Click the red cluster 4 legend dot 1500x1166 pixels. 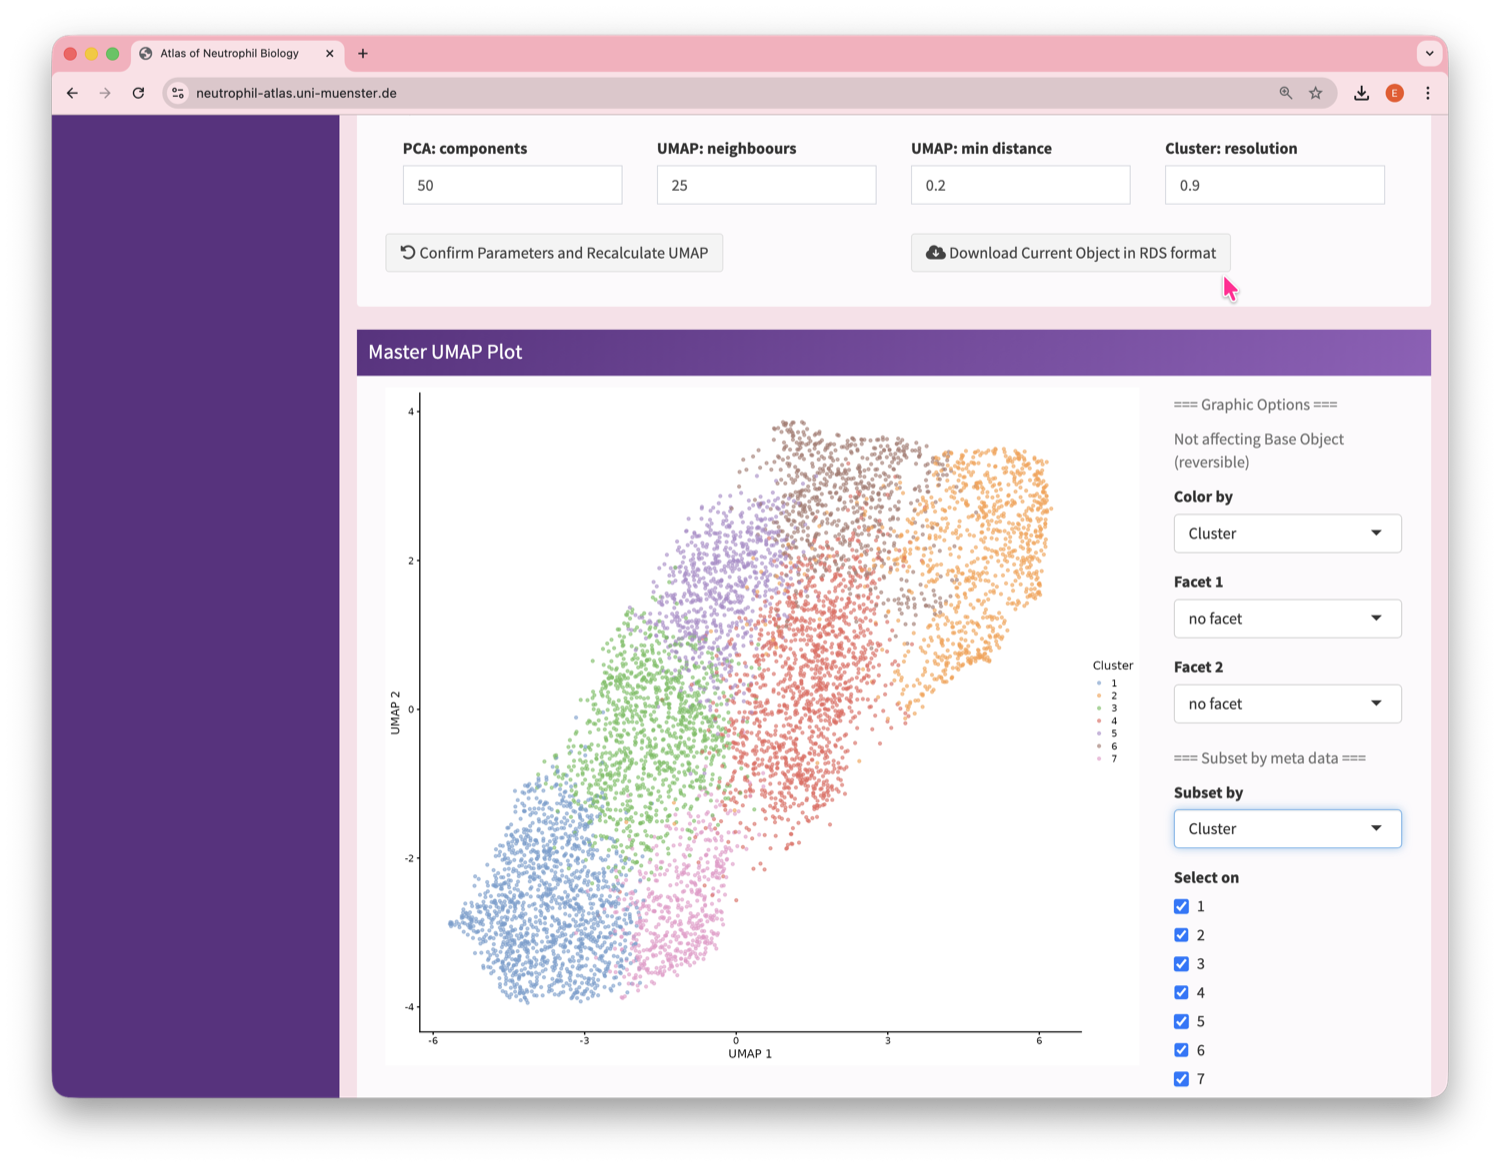point(1099,721)
